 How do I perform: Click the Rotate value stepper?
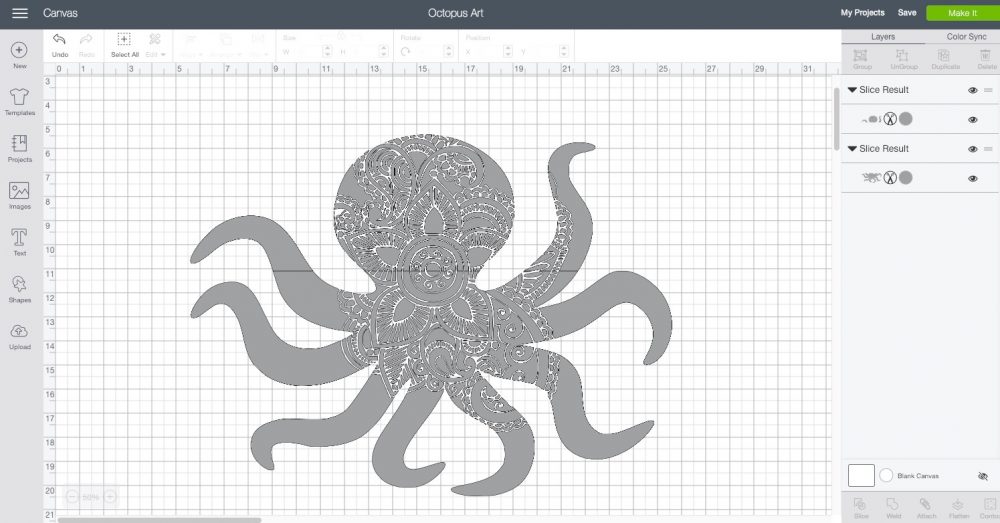point(448,52)
